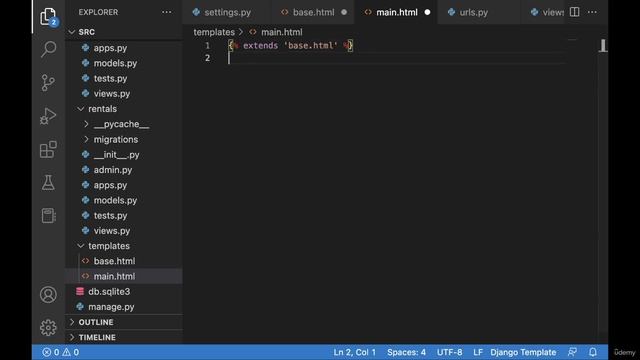Open the Explorer view in activity bar
Screen dimensions: 640x360
[48, 16]
